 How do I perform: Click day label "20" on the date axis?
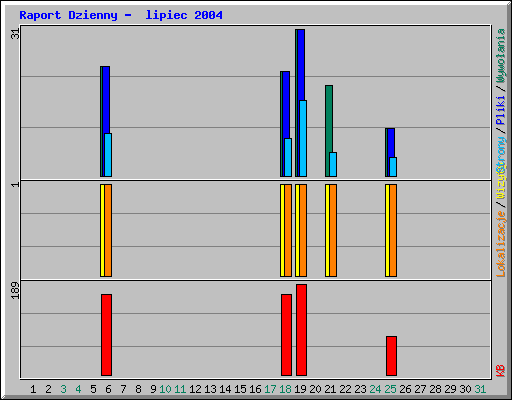[315, 389]
